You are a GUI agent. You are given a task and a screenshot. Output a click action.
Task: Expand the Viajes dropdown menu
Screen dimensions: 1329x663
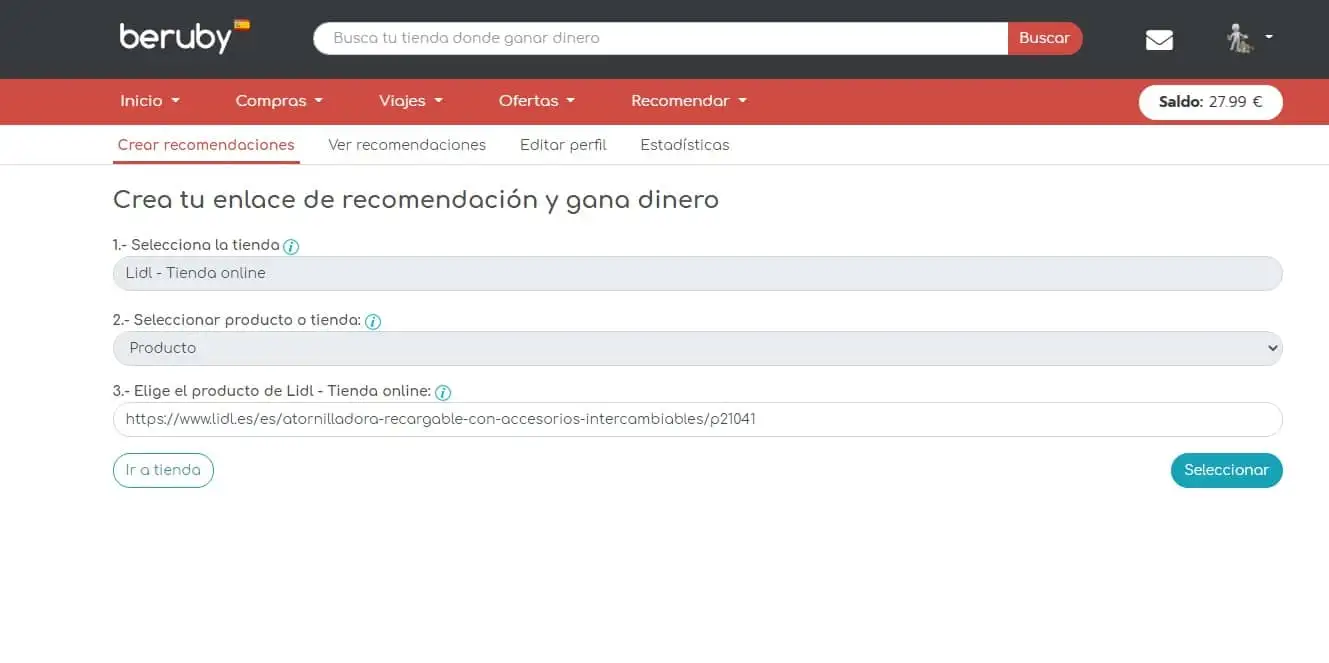click(x=410, y=101)
